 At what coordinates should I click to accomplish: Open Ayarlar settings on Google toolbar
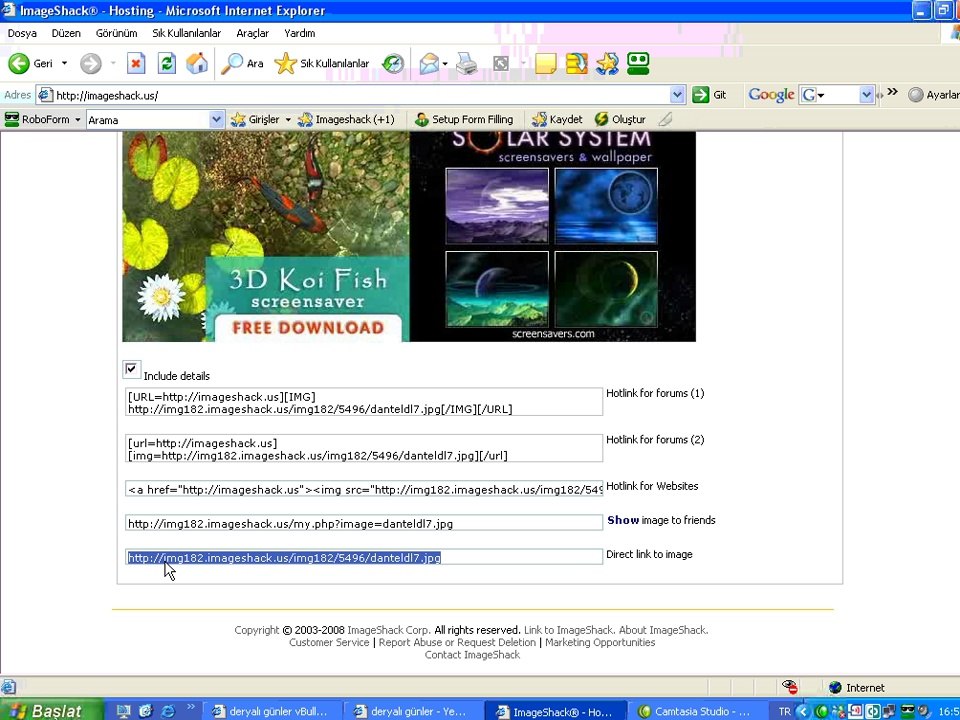coord(934,95)
